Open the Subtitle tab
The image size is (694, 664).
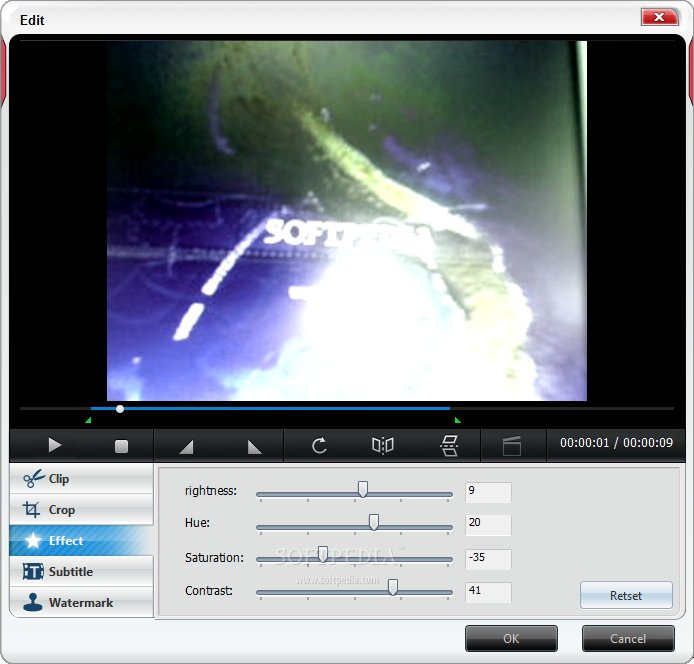(81, 571)
